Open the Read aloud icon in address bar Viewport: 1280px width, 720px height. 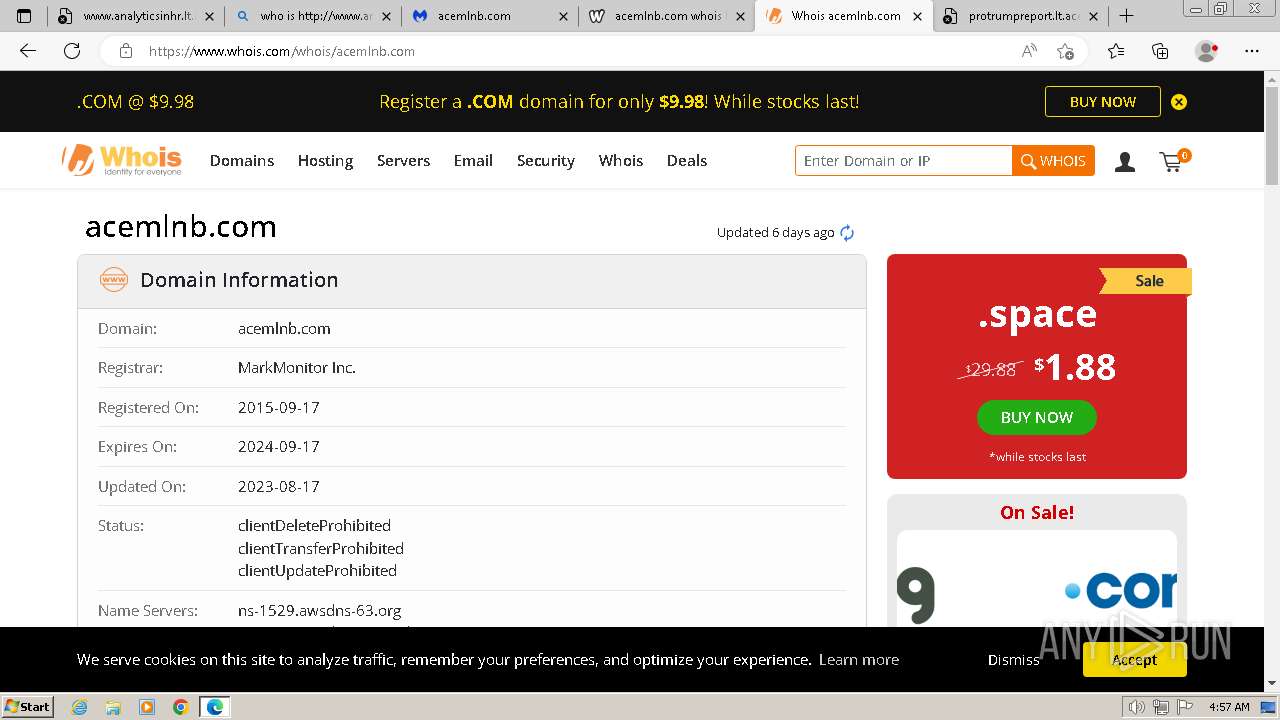(1029, 51)
